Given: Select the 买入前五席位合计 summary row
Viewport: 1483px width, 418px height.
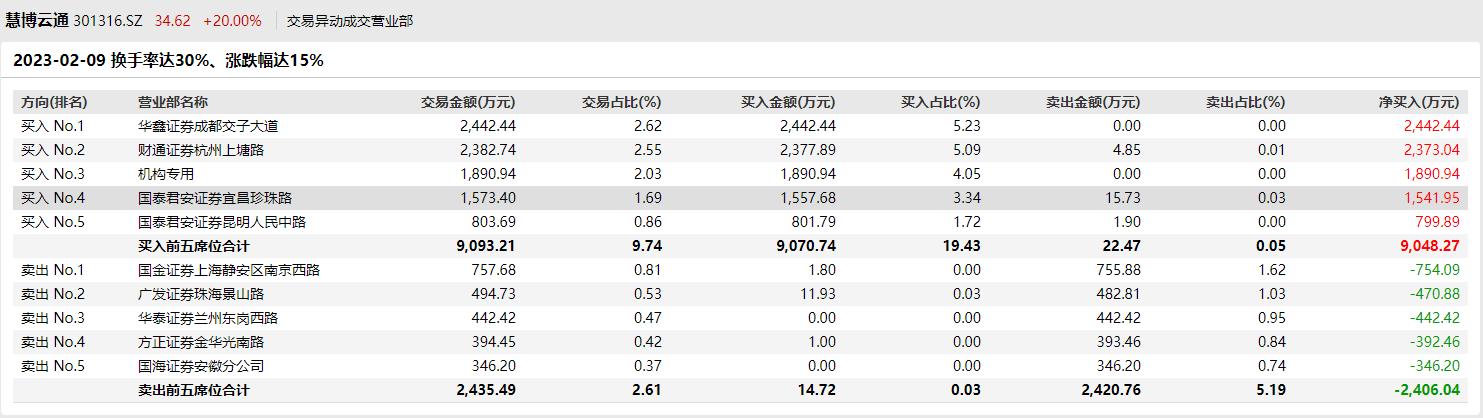Looking at the screenshot, I should [194, 246].
